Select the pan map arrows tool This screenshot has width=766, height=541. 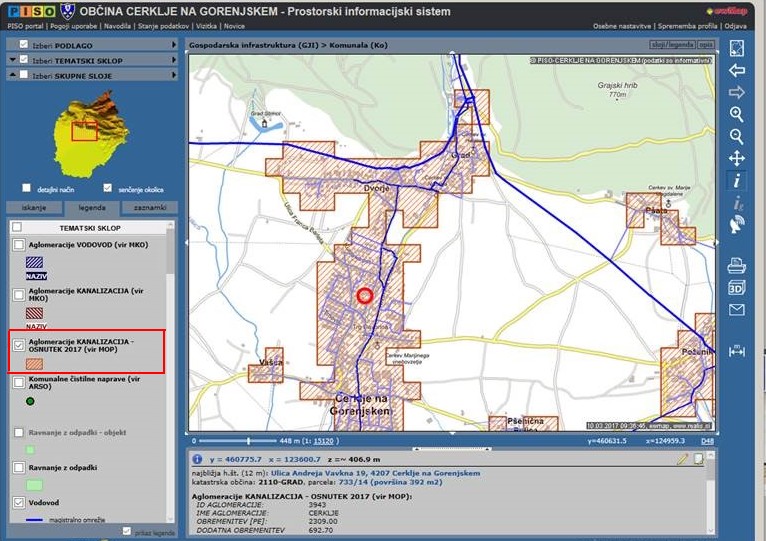pyautogui.click(x=737, y=158)
